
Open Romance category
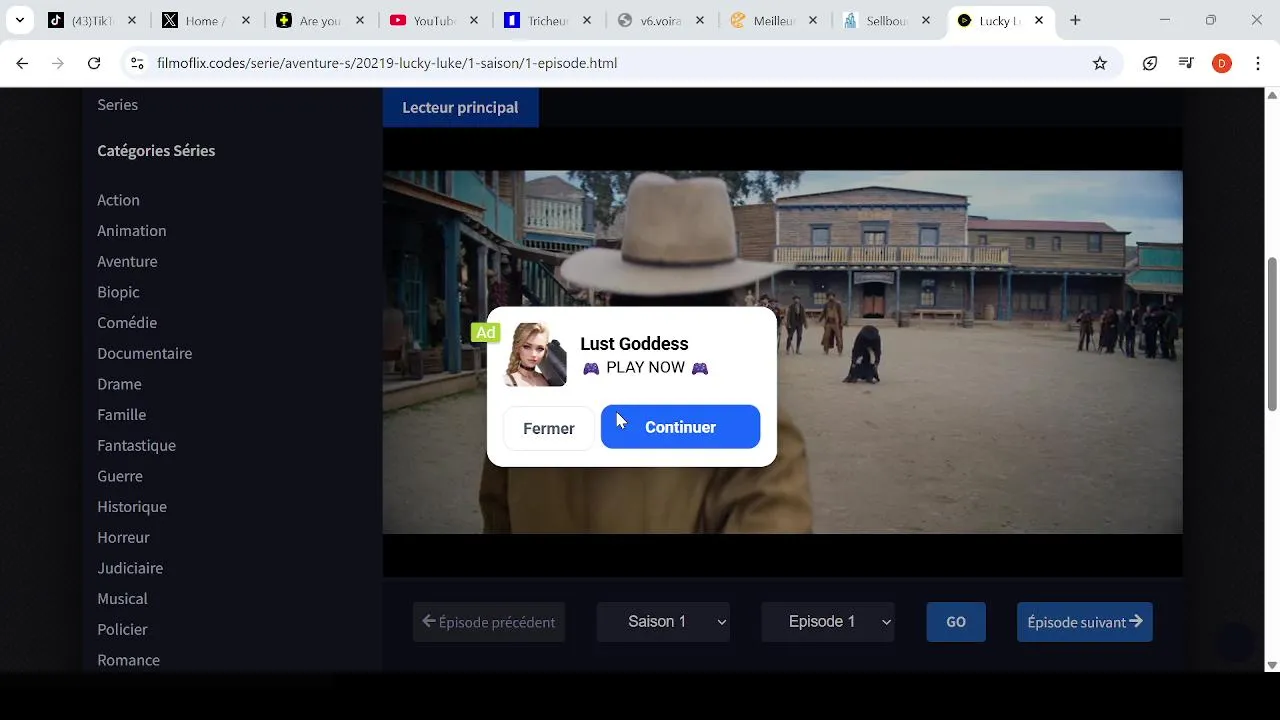[128, 660]
